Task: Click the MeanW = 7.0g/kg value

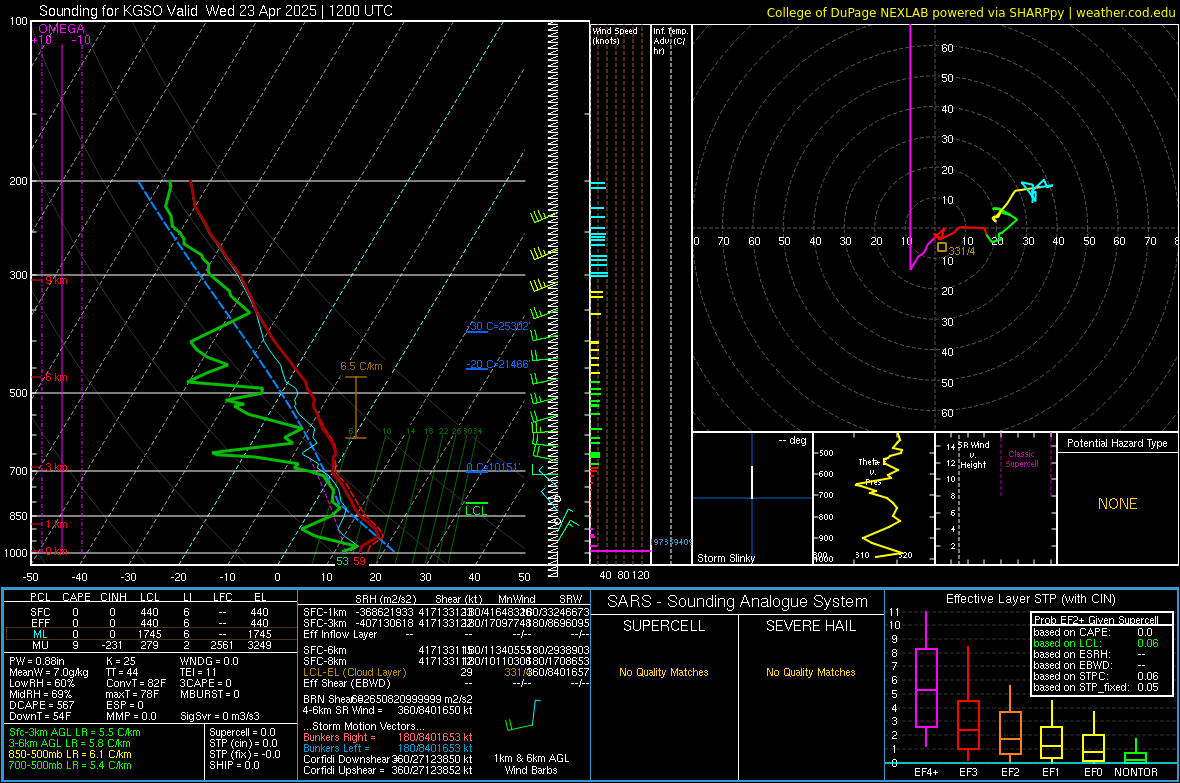Action: click(x=49, y=672)
